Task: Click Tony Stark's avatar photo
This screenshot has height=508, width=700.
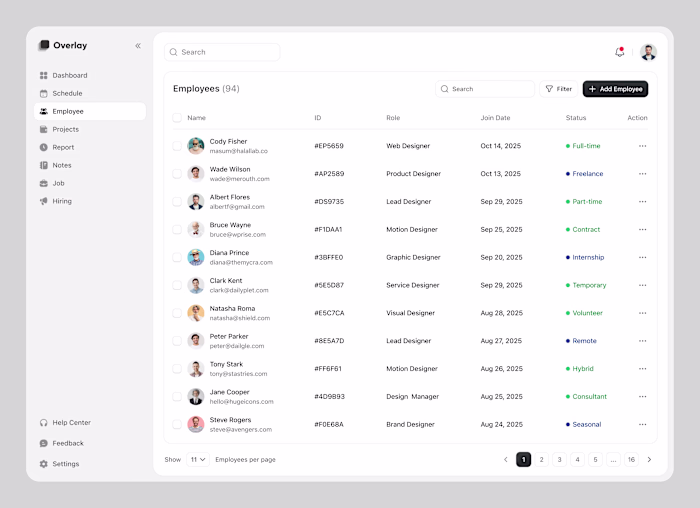Action: [196, 369]
